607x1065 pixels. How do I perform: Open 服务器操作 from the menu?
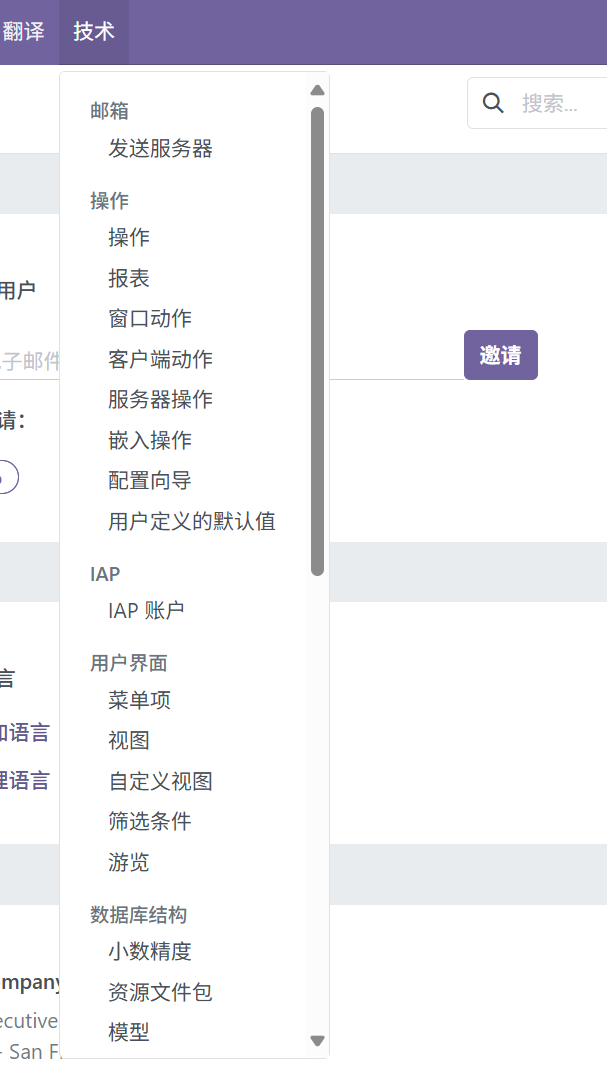pyautogui.click(x=160, y=400)
